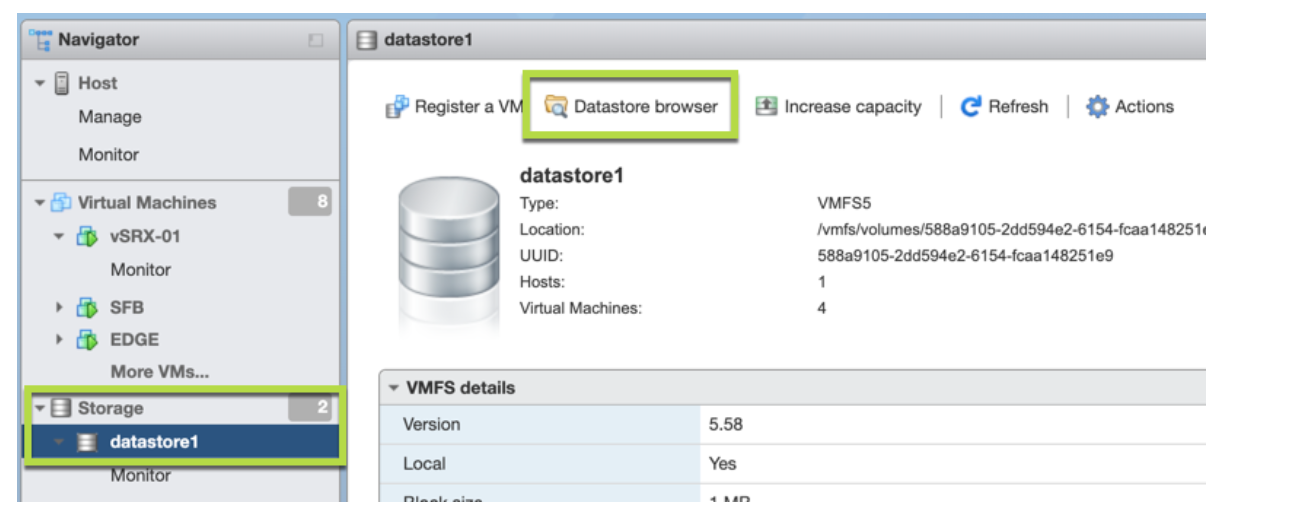Expand the EDGE tree node
The image size is (1297, 511).
coord(60,340)
